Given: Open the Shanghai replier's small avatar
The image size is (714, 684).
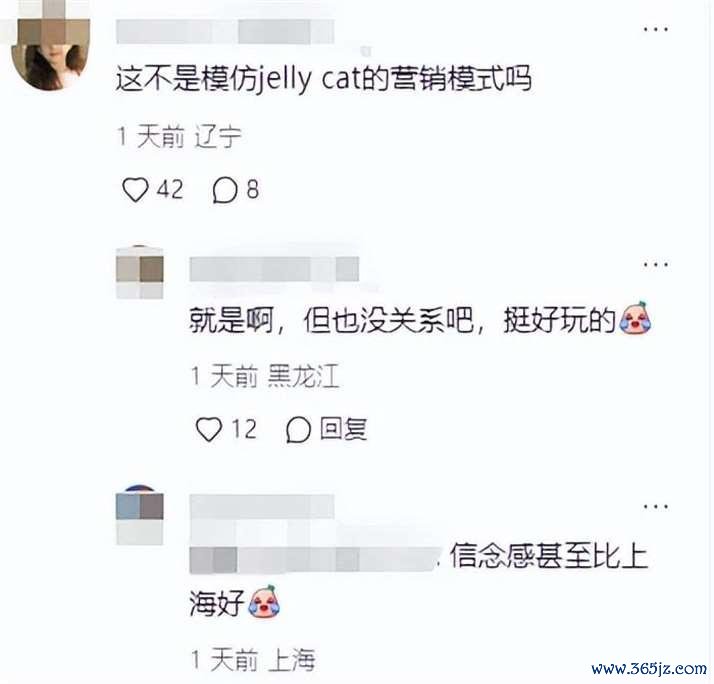Looking at the screenshot, I should [x=140, y=515].
